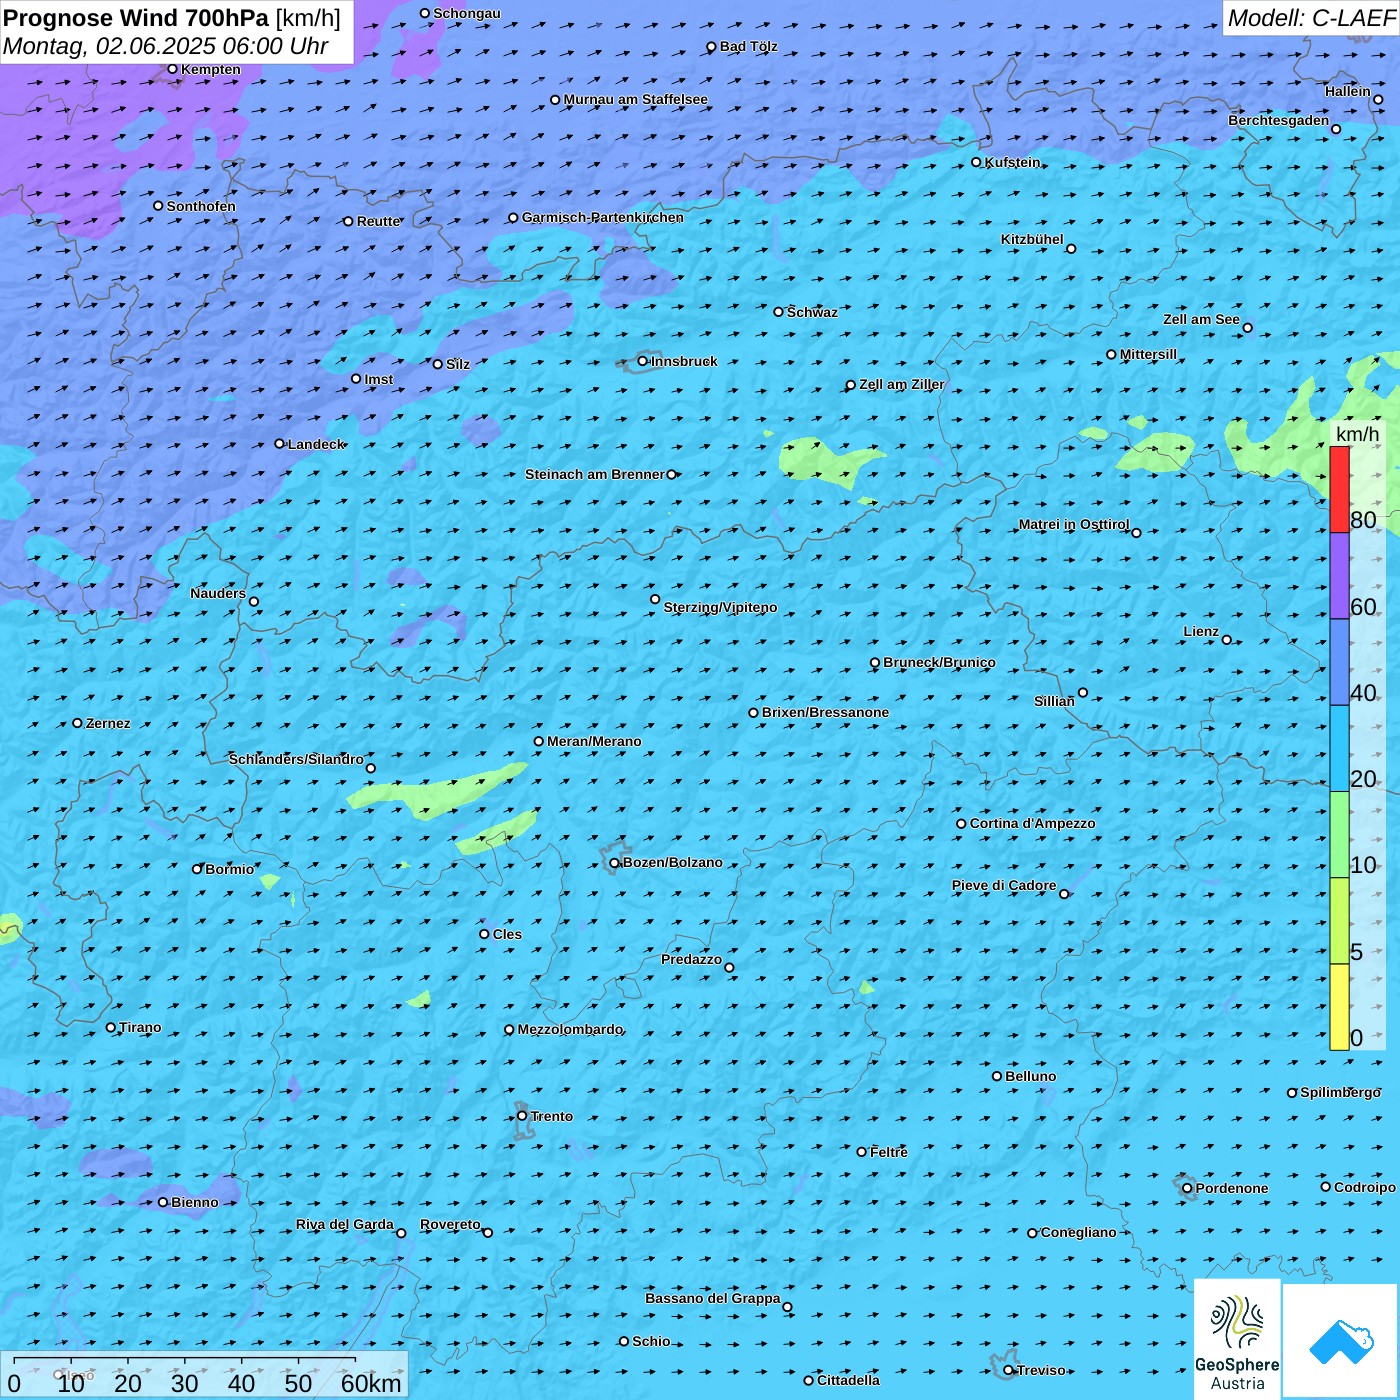Click the 'Landeck' label
1400x1400 pixels.
pyautogui.click(x=317, y=444)
